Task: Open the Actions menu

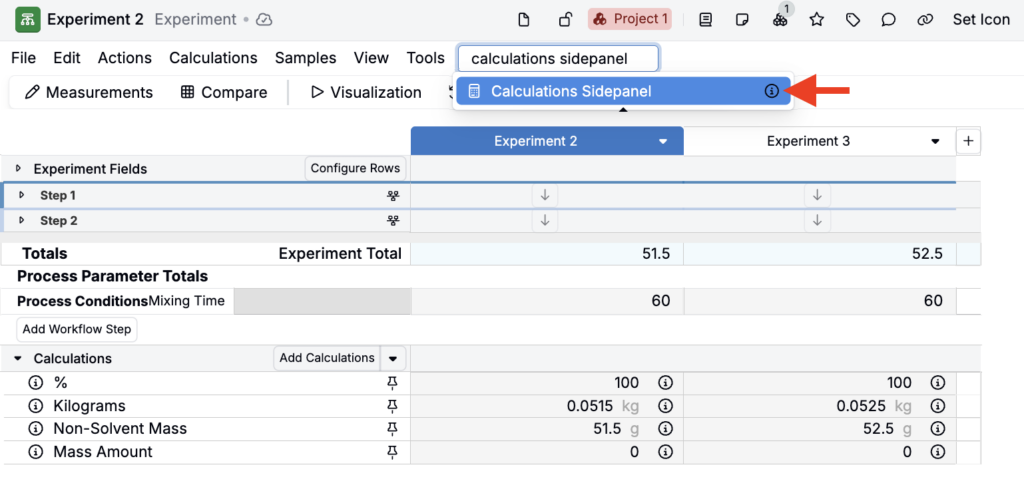Action: tap(125, 58)
